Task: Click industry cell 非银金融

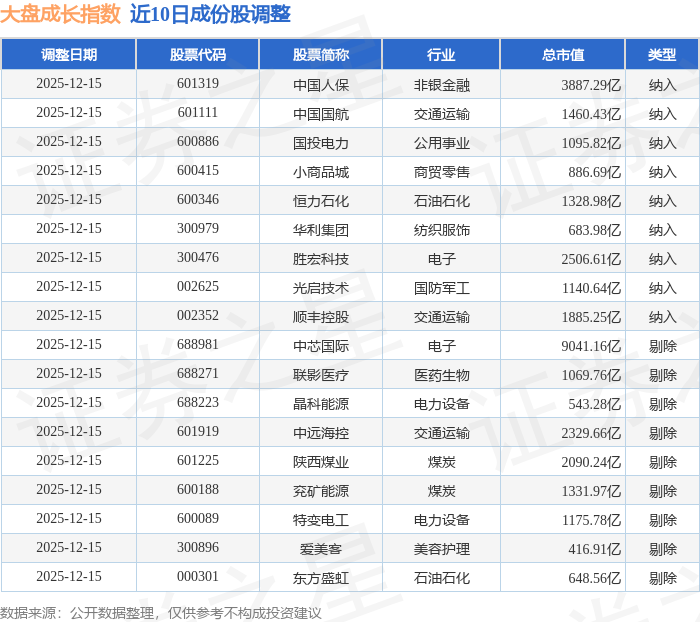Action: pyautogui.click(x=442, y=85)
